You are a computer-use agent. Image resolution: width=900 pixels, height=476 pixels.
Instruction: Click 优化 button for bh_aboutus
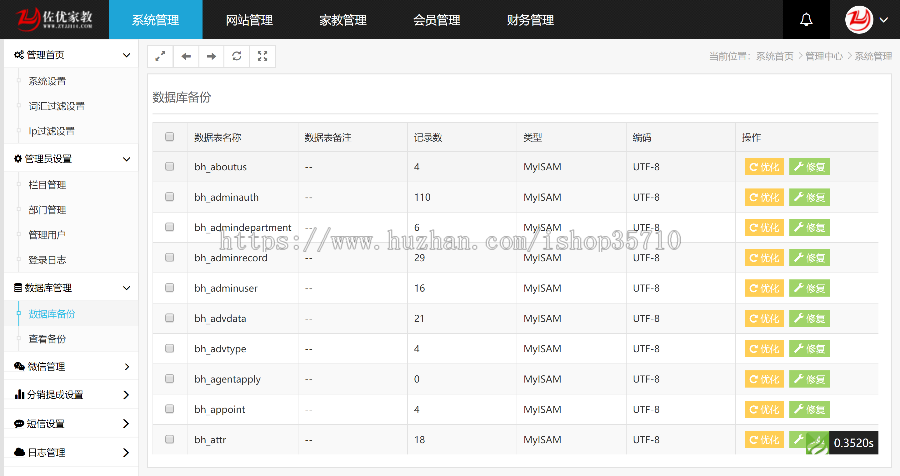coord(764,167)
